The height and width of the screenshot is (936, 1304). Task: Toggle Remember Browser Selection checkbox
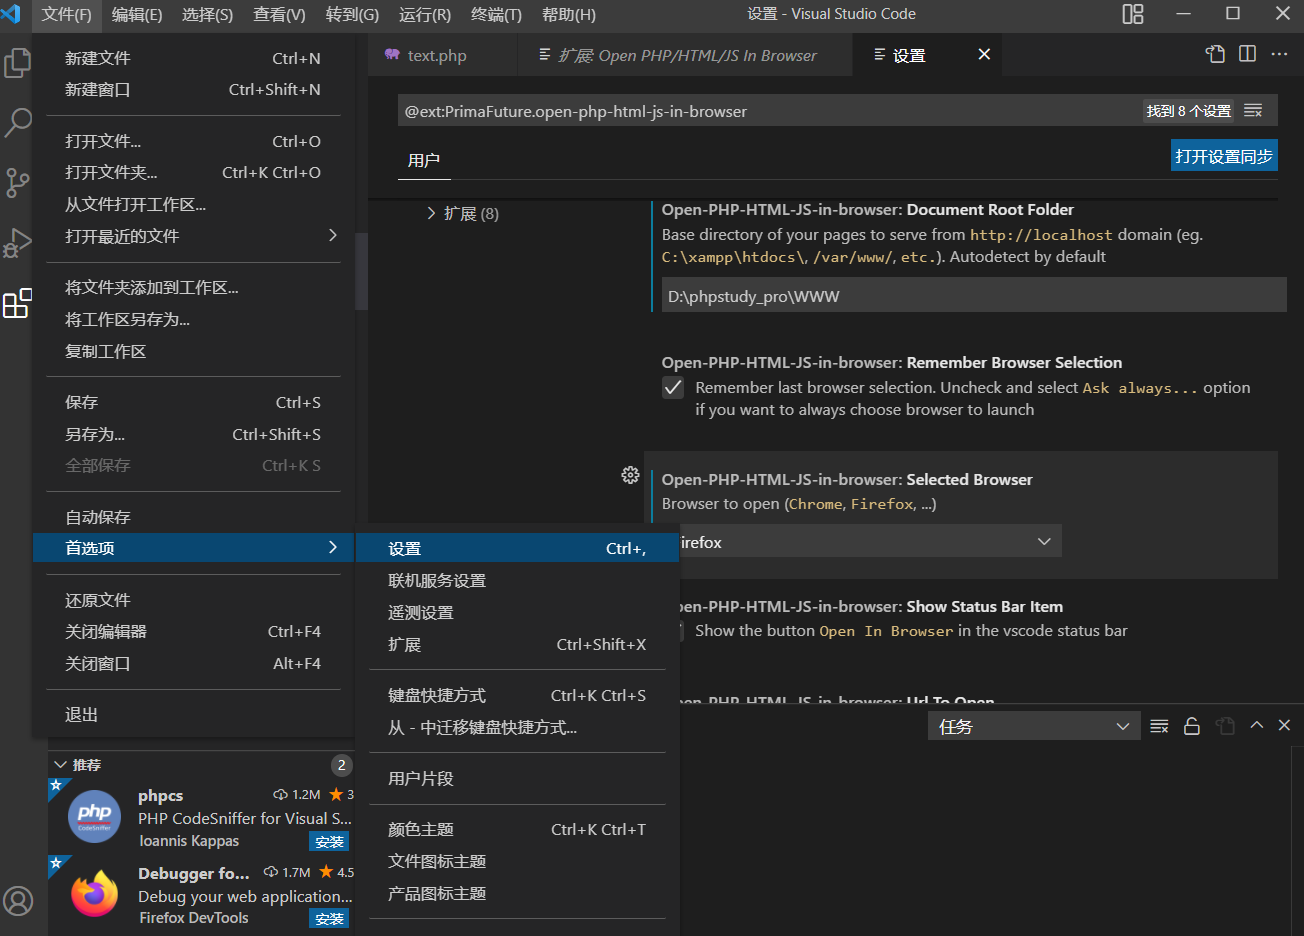(673, 388)
